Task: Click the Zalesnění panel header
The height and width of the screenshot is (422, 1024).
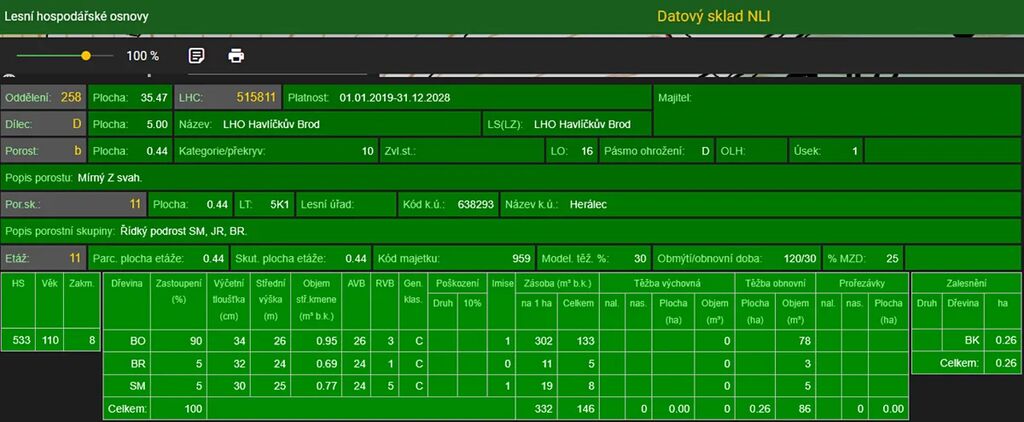Action: 964,284
